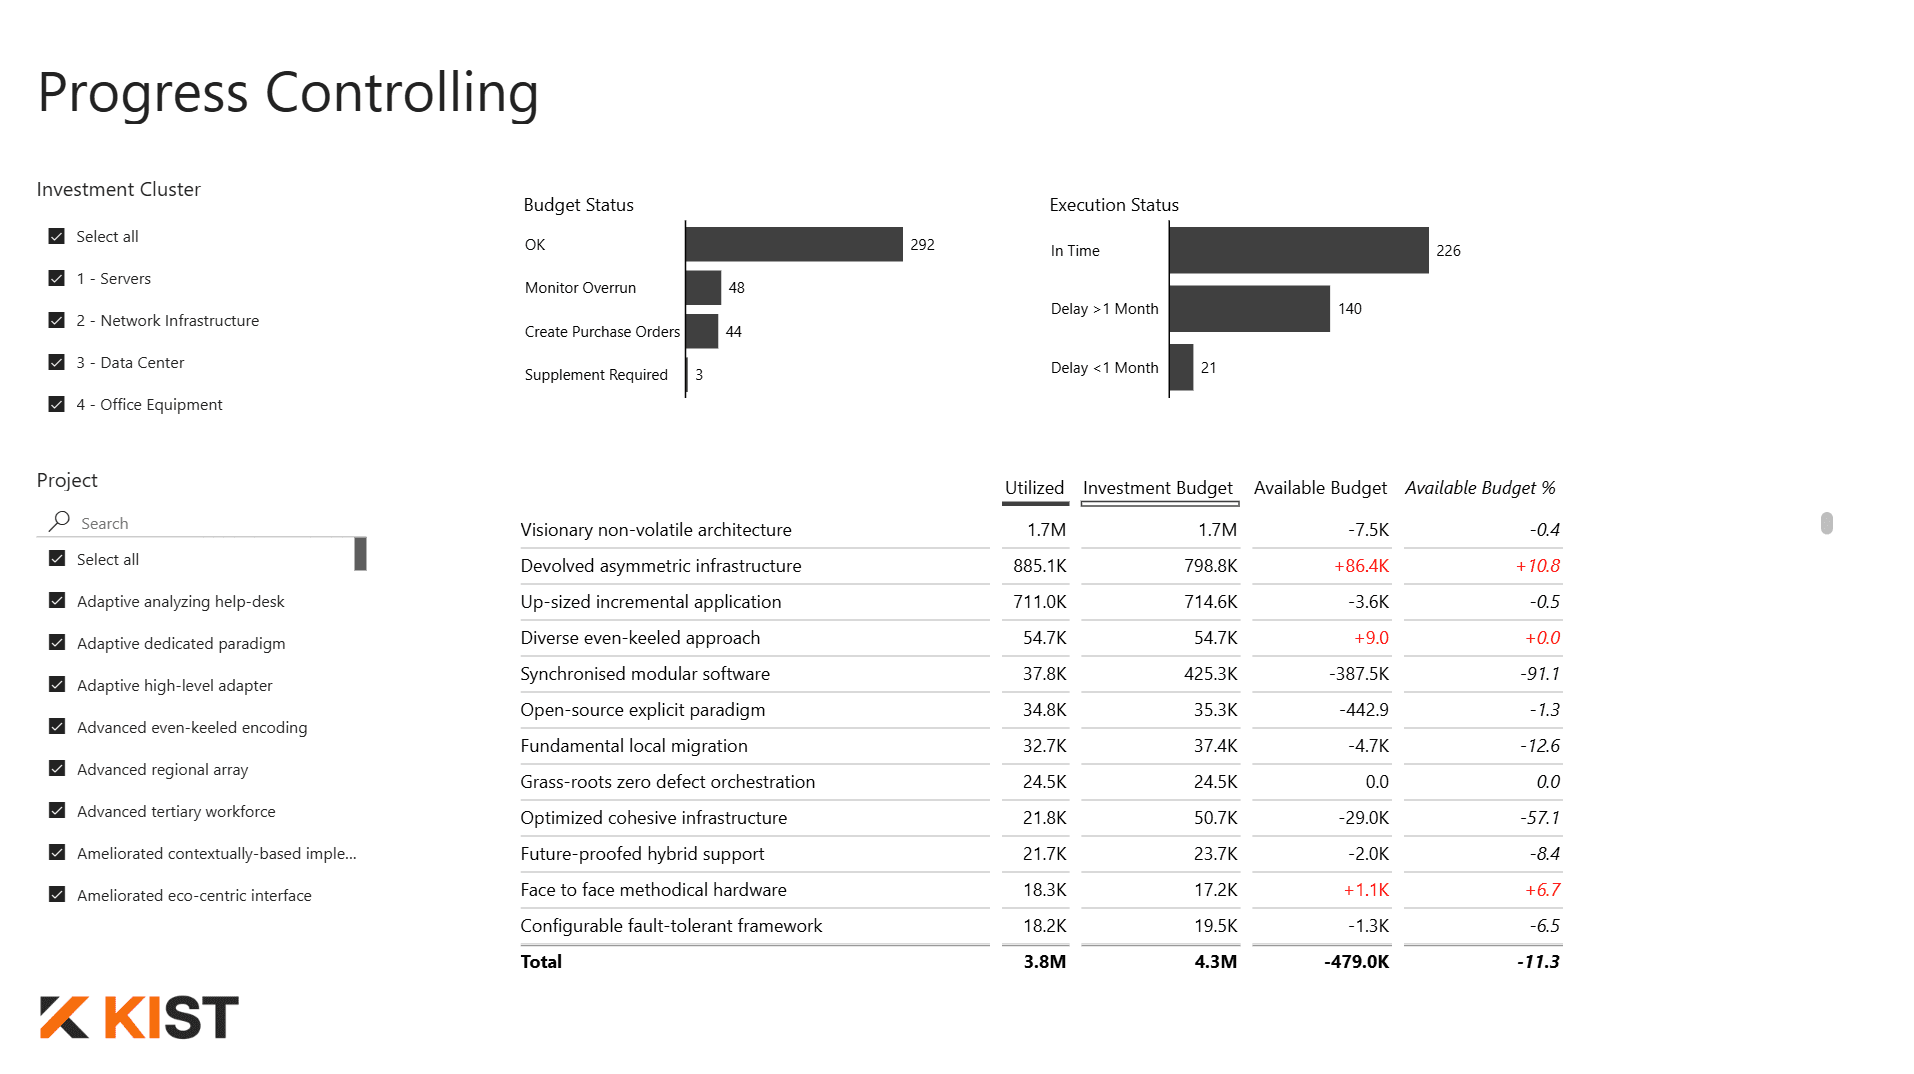Toggle Advanced regional array checkbox

pos(57,769)
